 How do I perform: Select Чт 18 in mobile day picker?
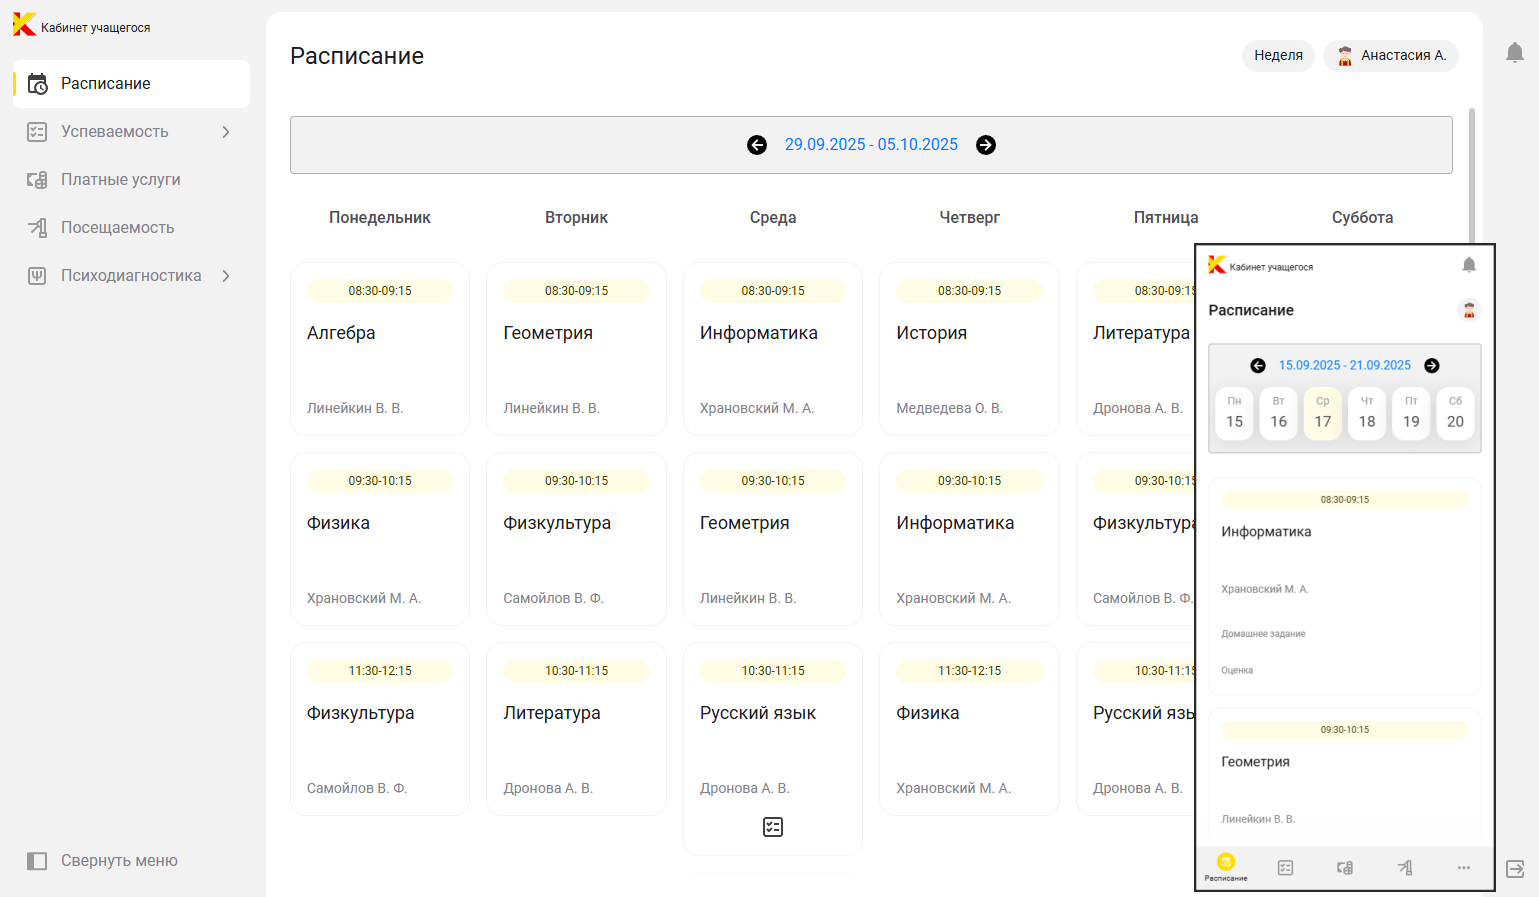pos(1366,413)
